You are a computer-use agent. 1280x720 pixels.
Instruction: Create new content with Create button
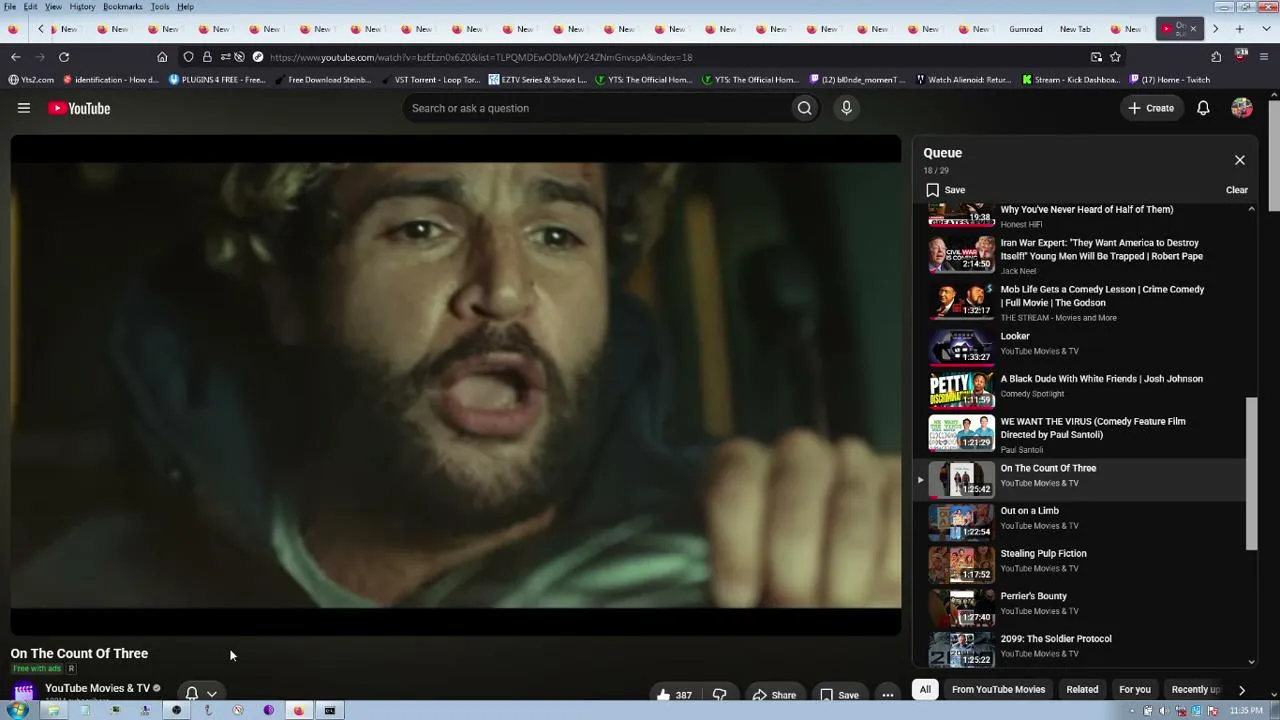coord(1151,108)
